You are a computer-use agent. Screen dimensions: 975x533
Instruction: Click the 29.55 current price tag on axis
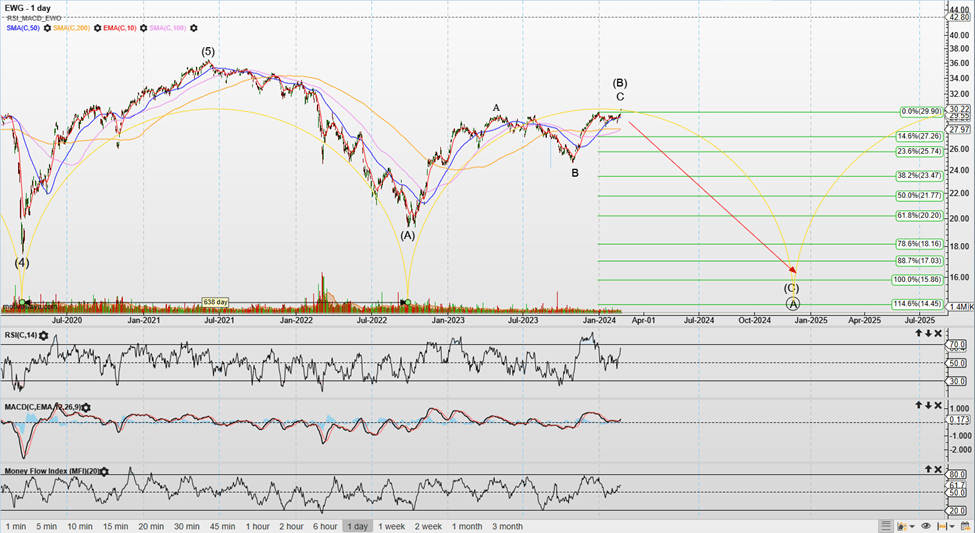(958, 116)
